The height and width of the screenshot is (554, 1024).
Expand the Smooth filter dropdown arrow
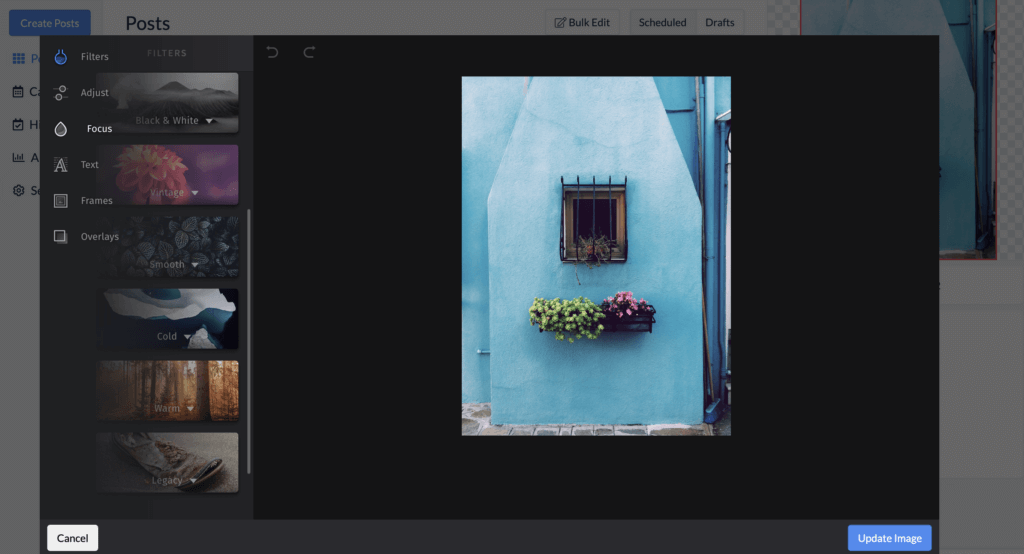pos(195,265)
